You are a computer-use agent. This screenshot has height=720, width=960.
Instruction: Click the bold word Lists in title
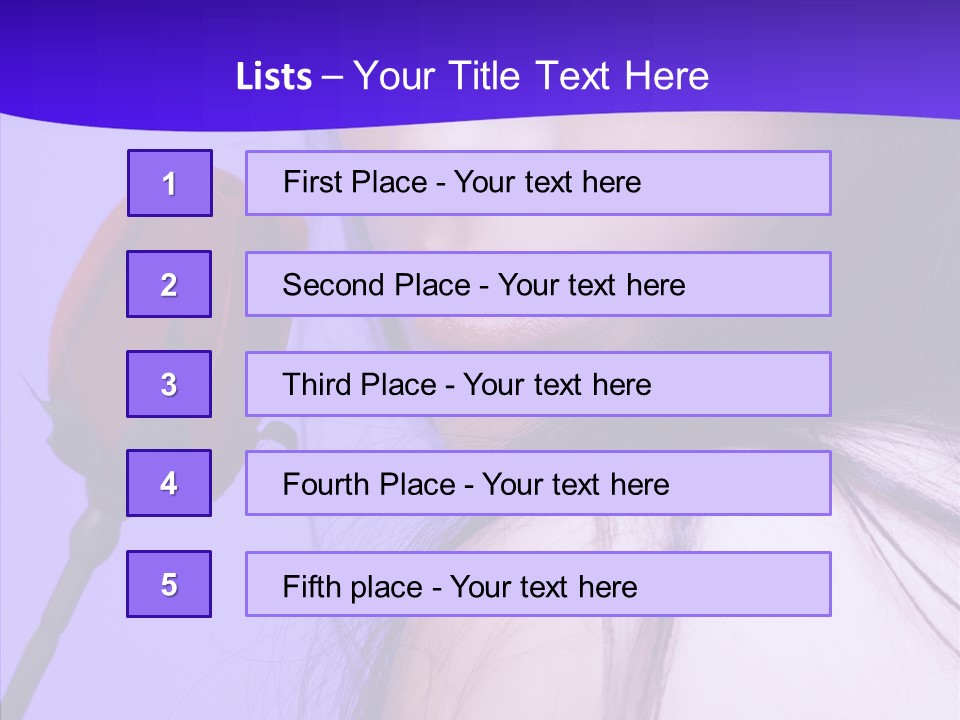274,77
